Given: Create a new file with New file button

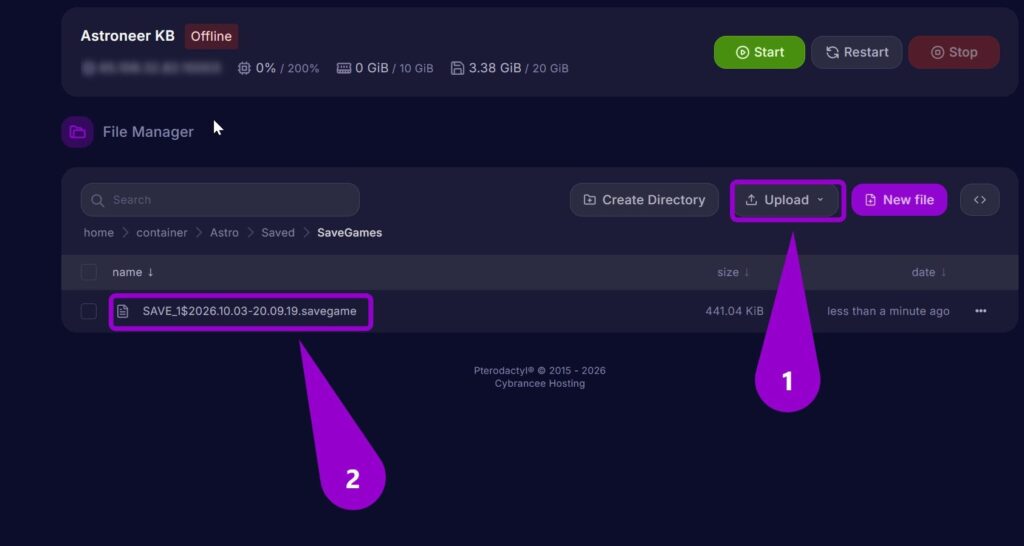Looking at the screenshot, I should (899, 200).
